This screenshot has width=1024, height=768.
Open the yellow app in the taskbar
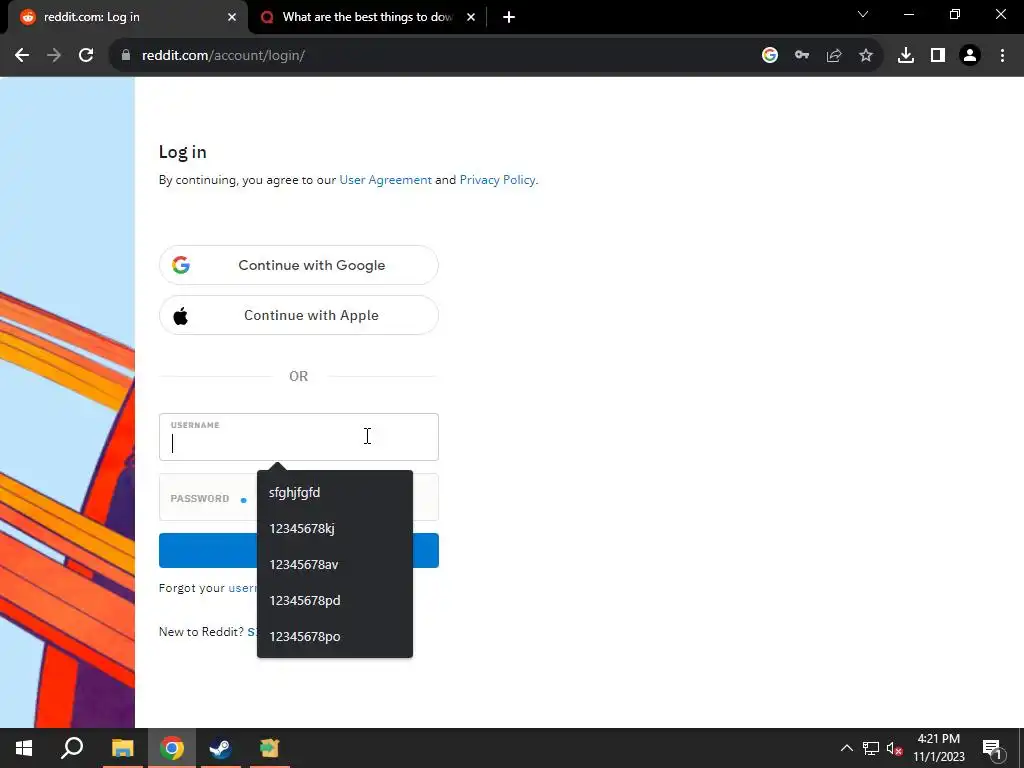pos(269,748)
